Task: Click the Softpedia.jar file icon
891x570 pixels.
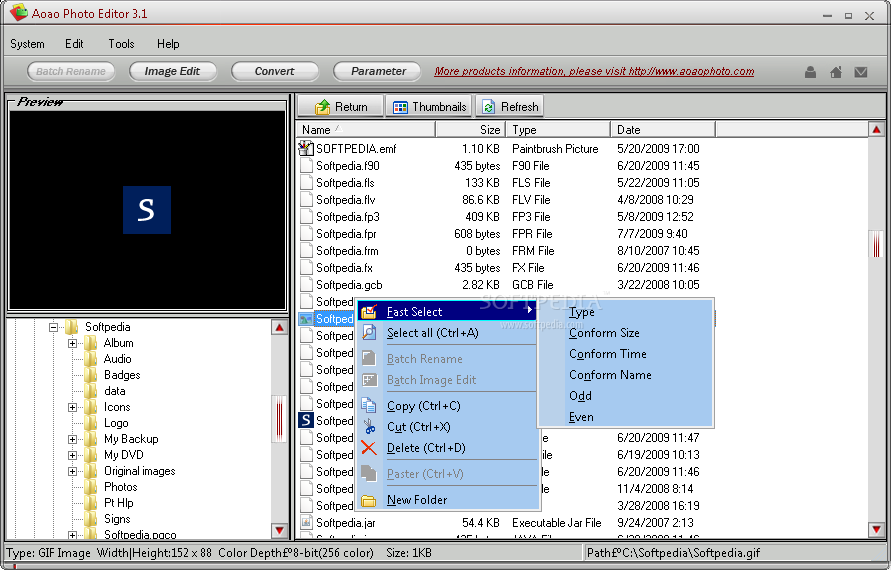Action: click(x=306, y=522)
